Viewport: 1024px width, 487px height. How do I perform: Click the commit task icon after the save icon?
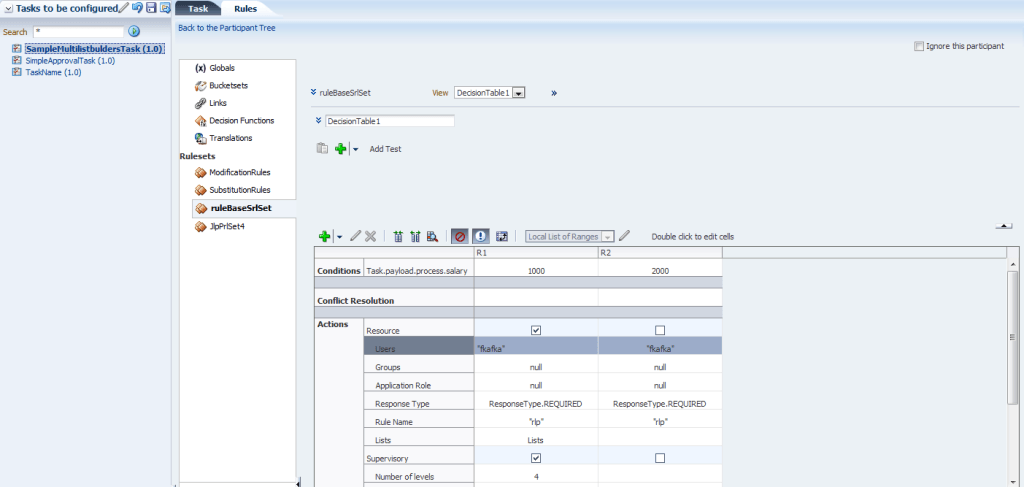pos(165,8)
